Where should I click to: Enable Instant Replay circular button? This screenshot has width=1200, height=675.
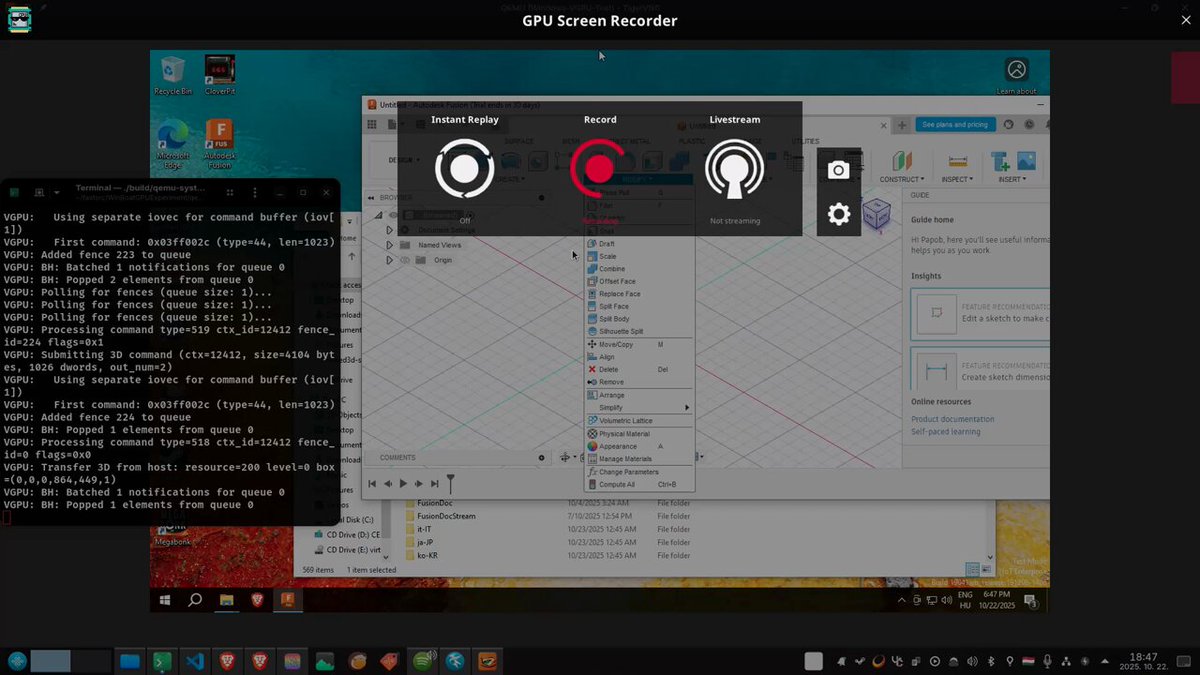(x=465, y=168)
